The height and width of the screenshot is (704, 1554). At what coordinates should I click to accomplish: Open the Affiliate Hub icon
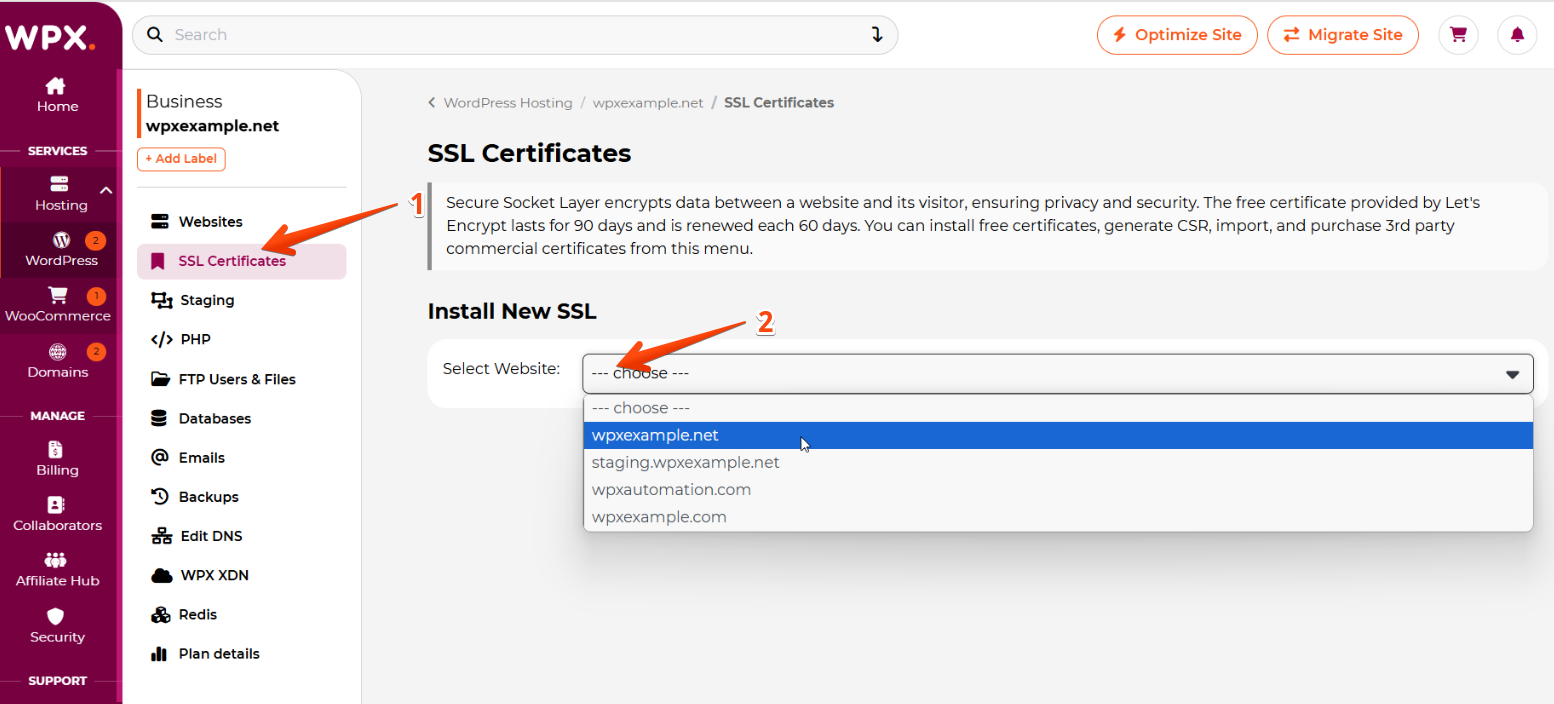(57, 560)
